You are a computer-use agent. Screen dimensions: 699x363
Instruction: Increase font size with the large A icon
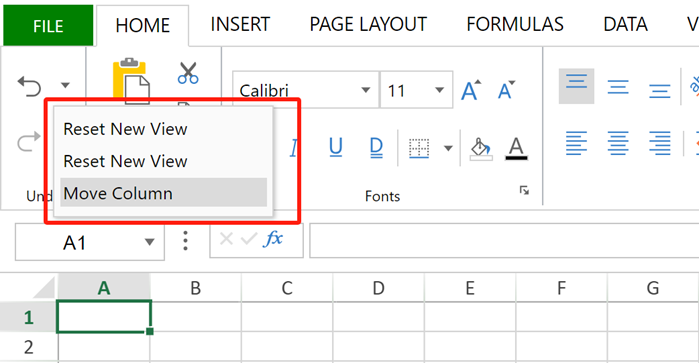point(471,90)
